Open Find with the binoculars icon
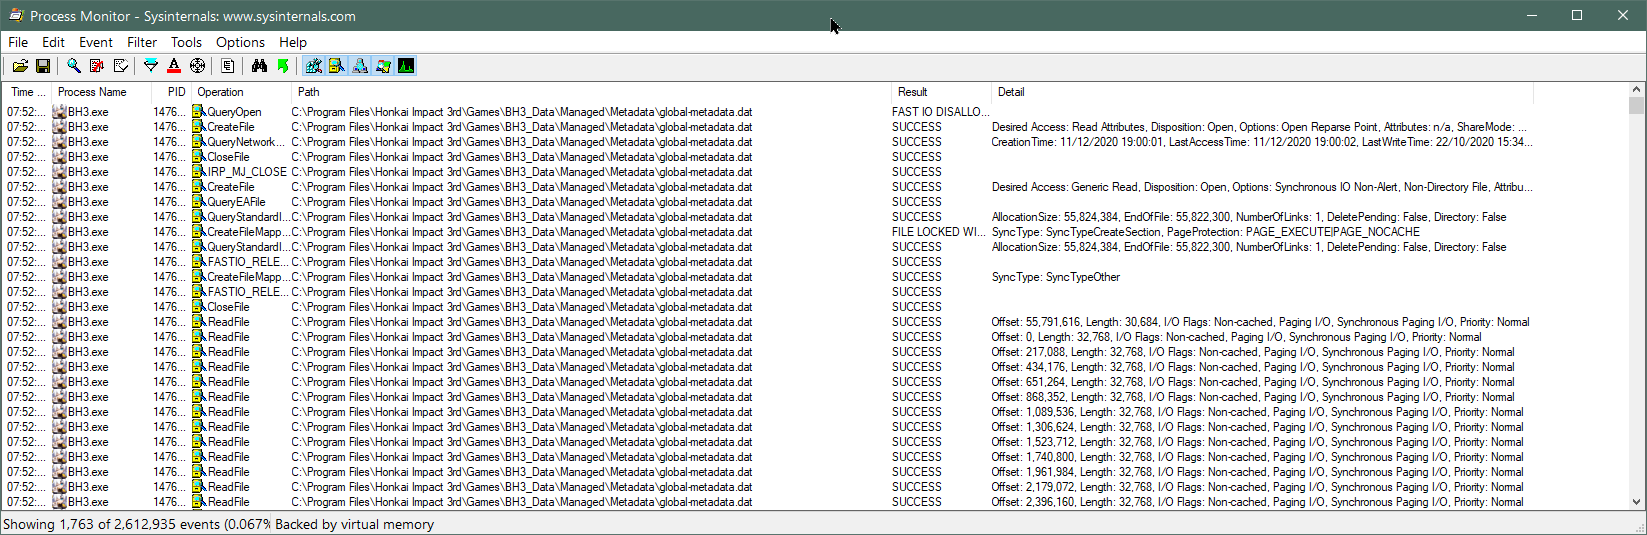The image size is (1647, 535). [x=259, y=66]
